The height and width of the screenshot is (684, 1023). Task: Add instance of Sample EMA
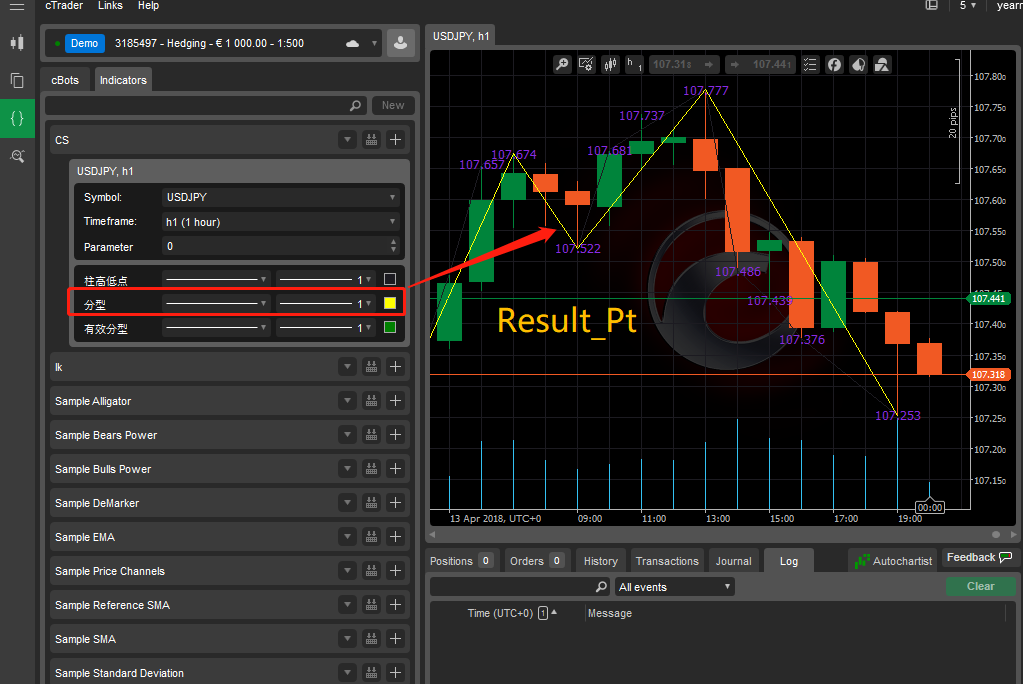[395, 536]
